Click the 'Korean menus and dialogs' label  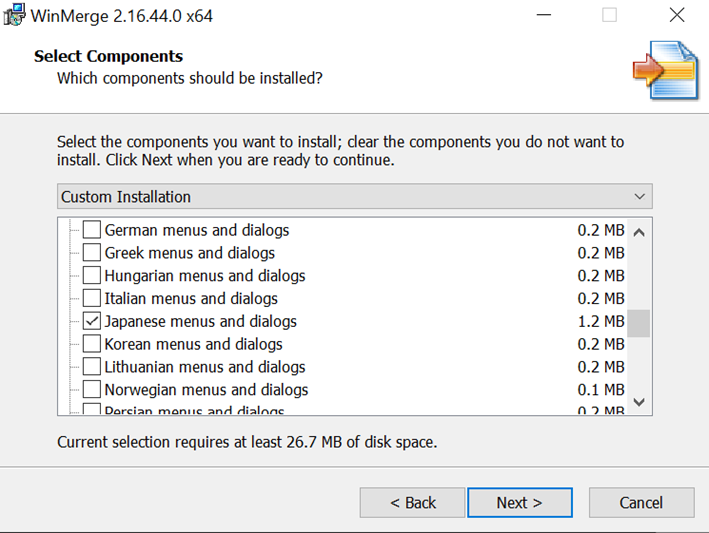coord(193,344)
